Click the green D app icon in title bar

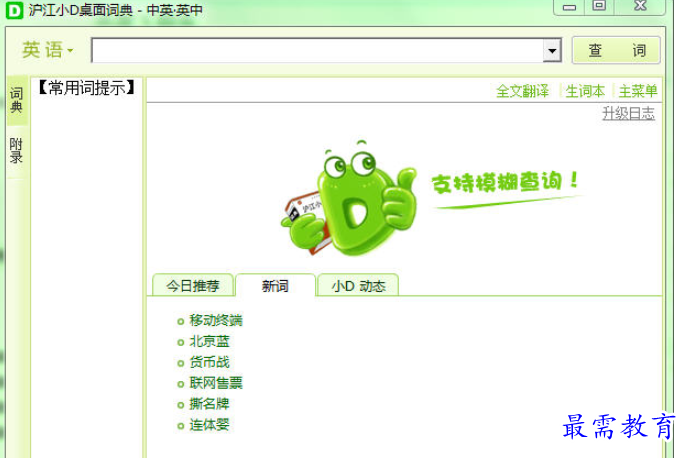pos(14,10)
